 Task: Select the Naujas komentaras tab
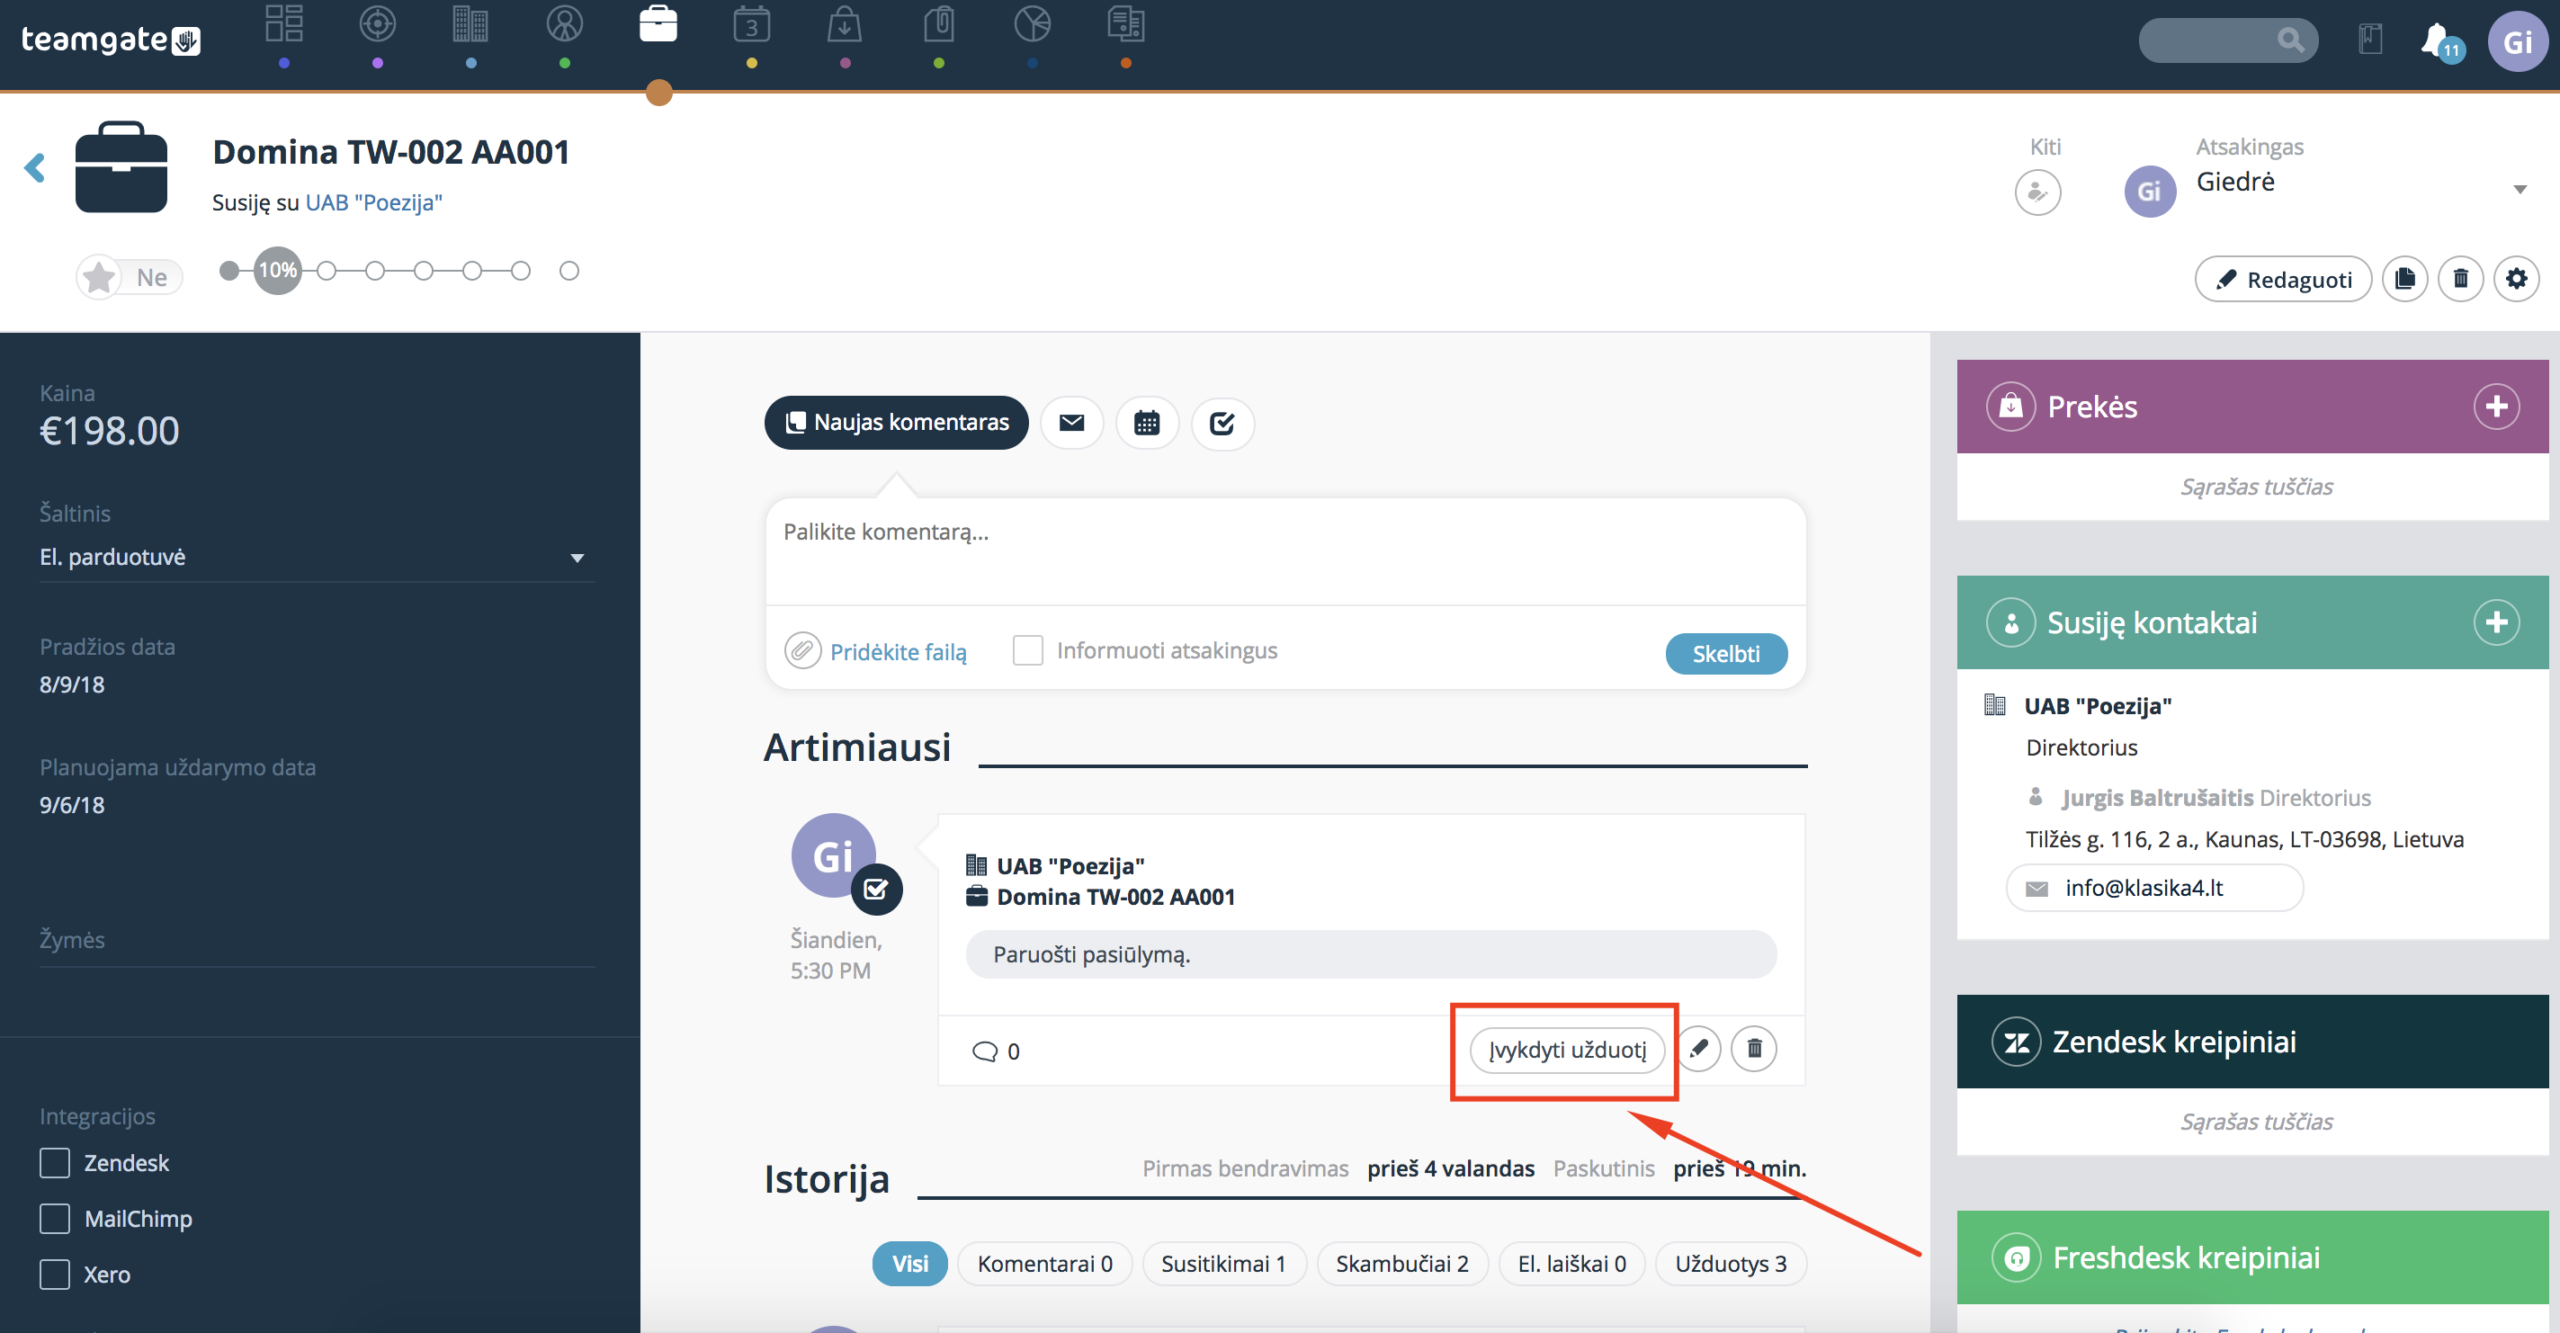click(896, 422)
